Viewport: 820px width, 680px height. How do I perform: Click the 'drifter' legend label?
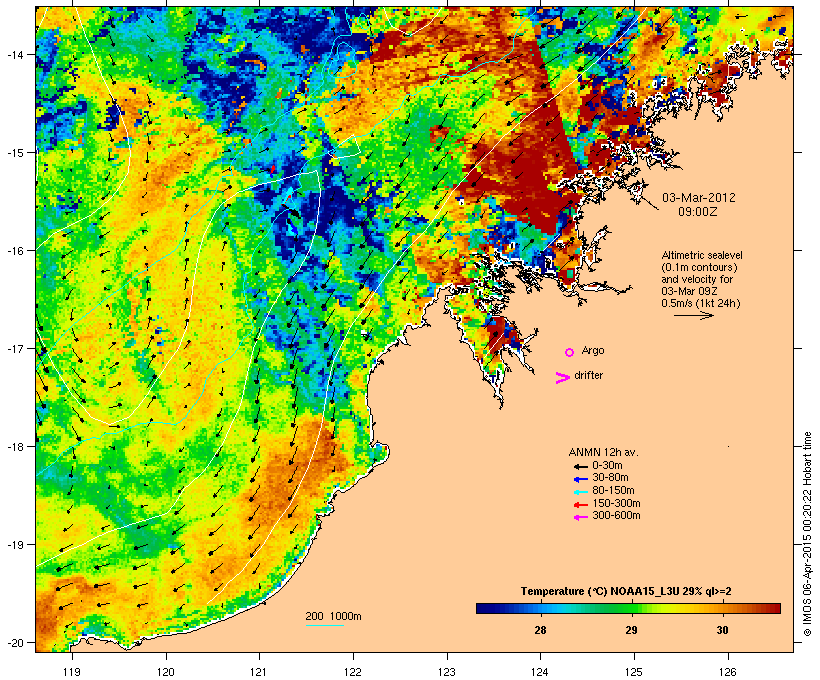pos(588,375)
